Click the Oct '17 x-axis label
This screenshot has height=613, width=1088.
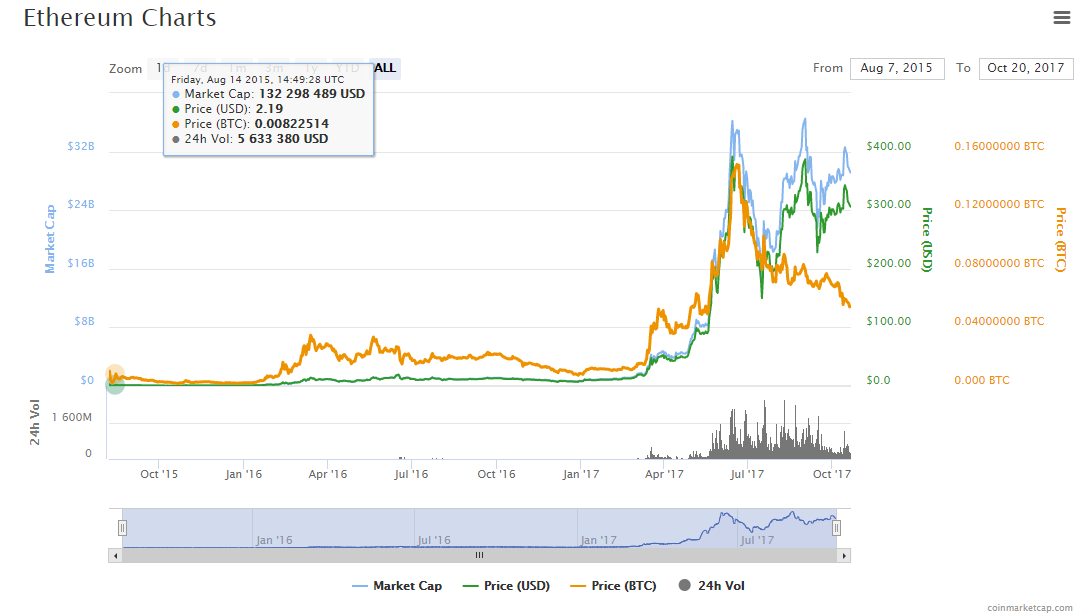point(832,474)
